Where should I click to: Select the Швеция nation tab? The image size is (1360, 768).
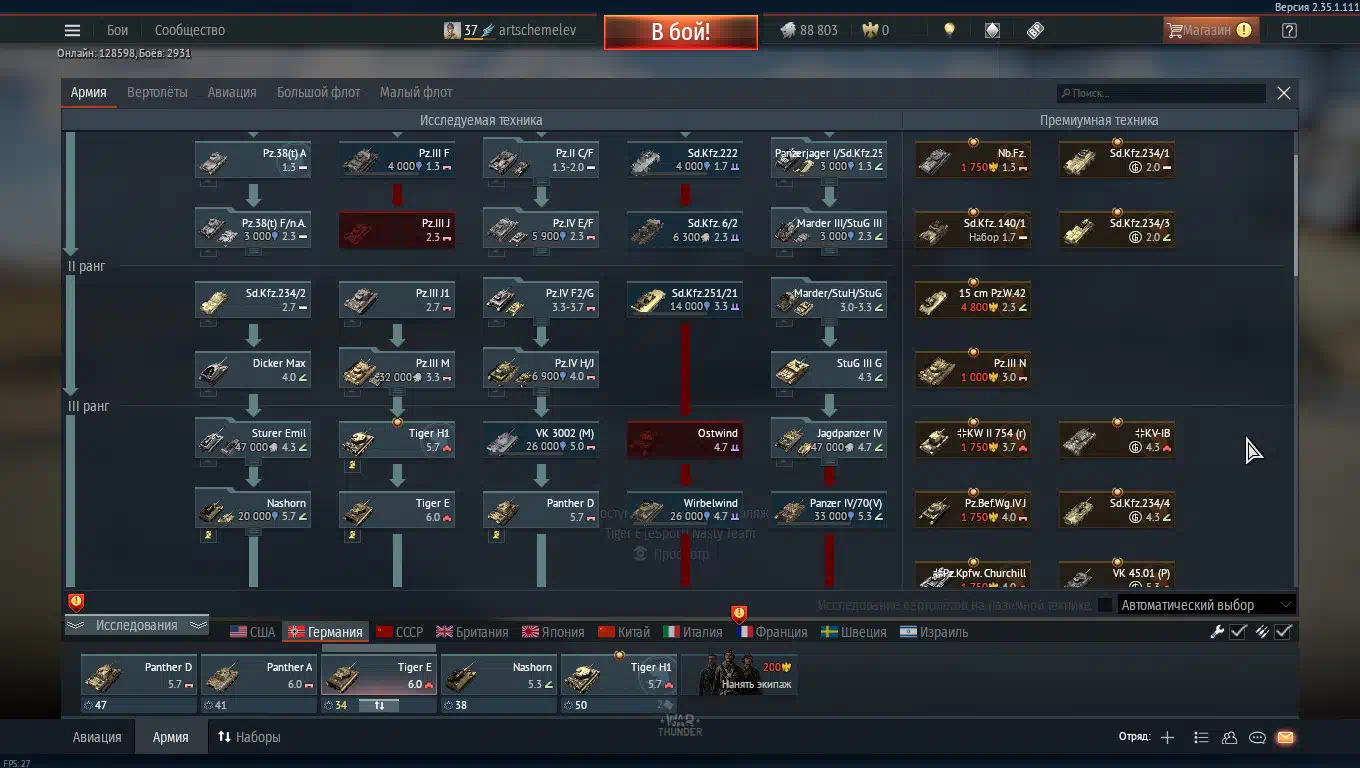tap(853, 632)
